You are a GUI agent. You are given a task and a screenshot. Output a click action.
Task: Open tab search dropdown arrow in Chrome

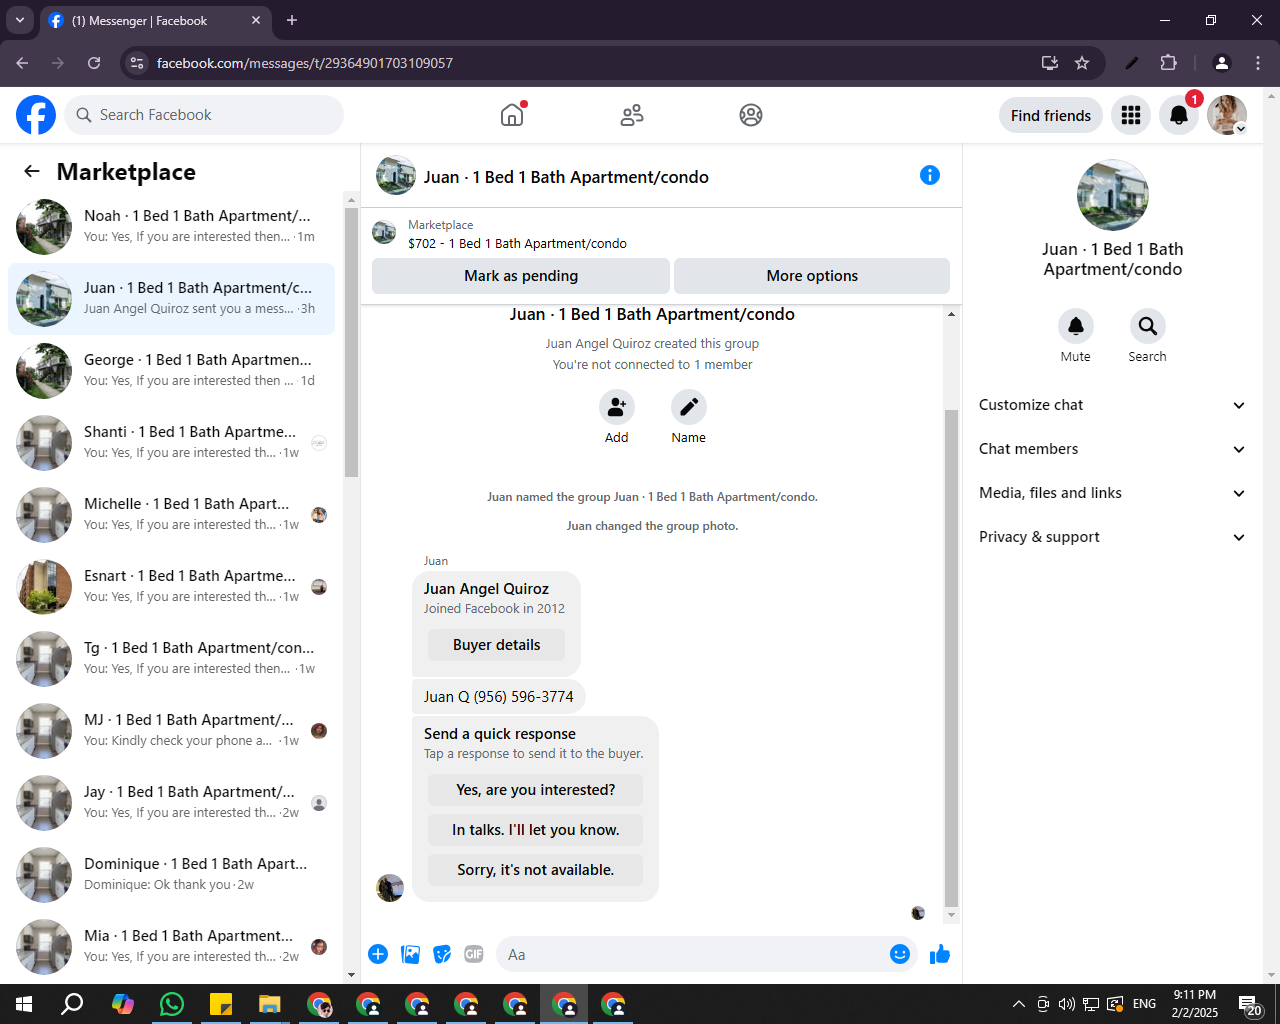tap(20, 20)
